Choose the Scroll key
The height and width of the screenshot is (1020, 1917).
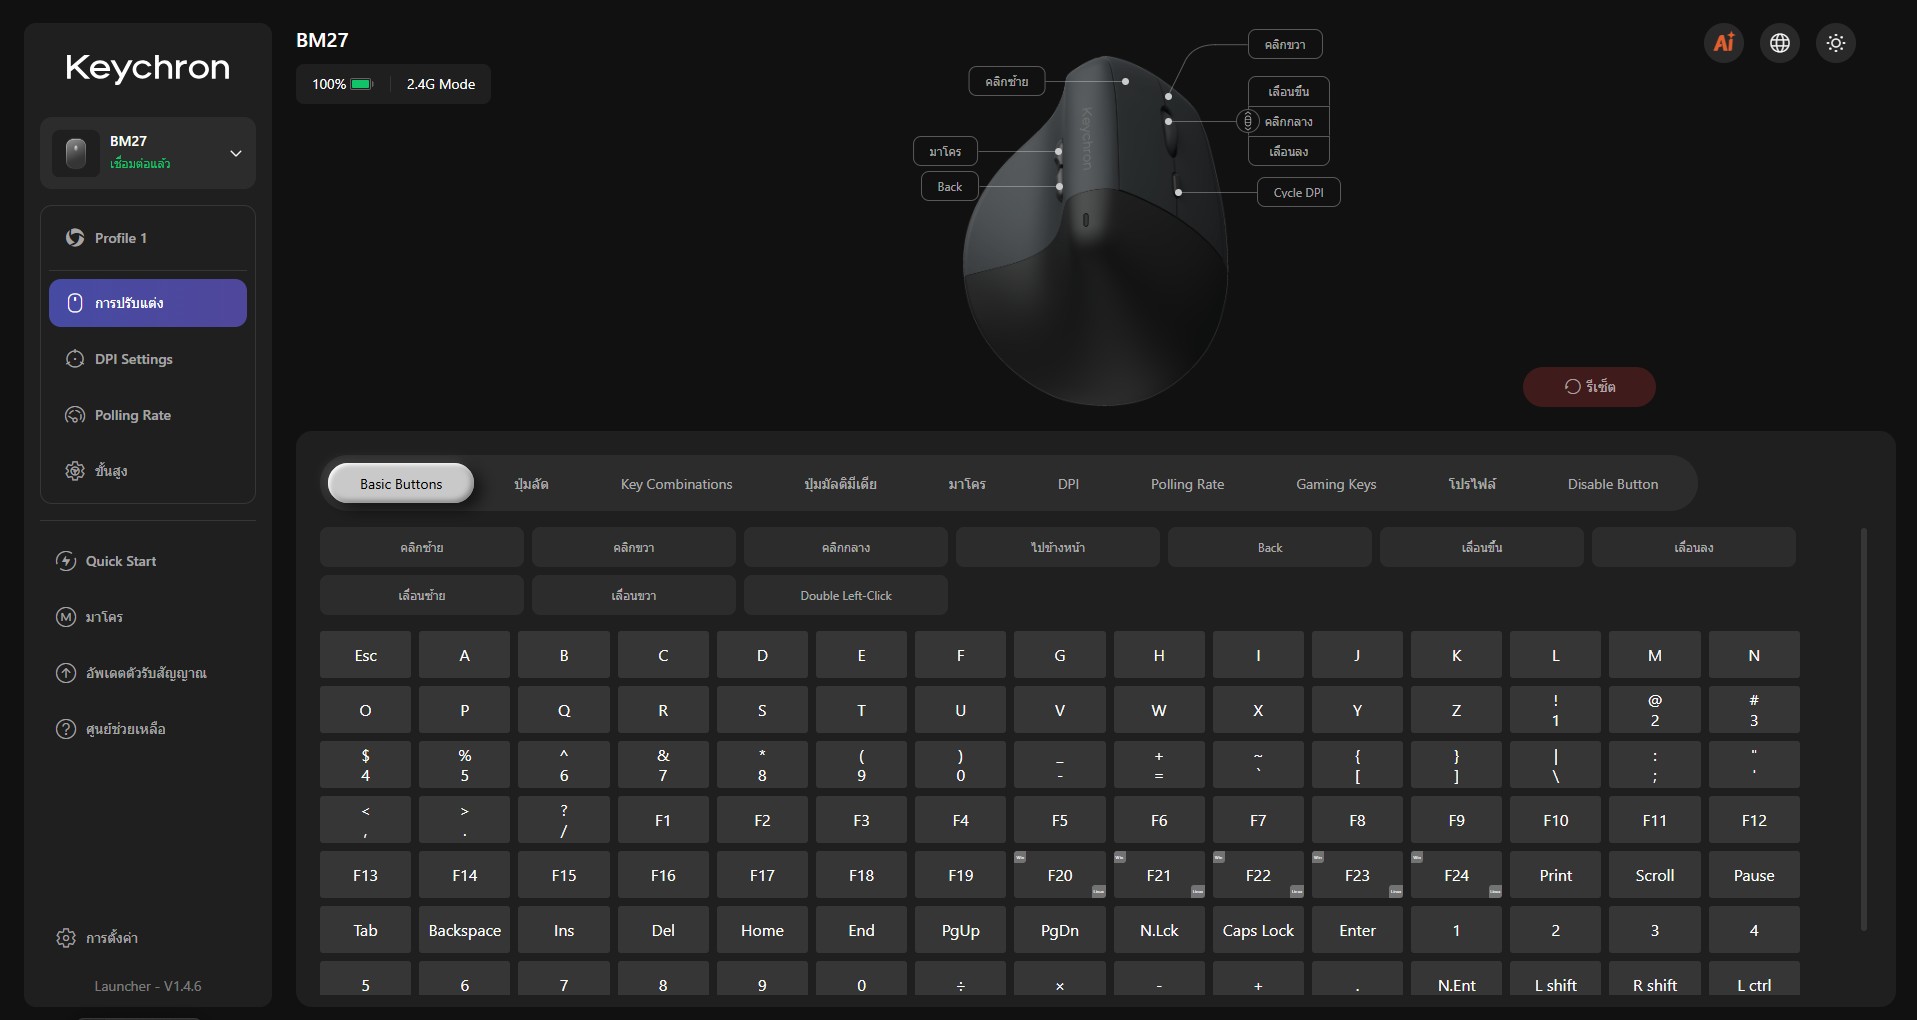[x=1655, y=875]
